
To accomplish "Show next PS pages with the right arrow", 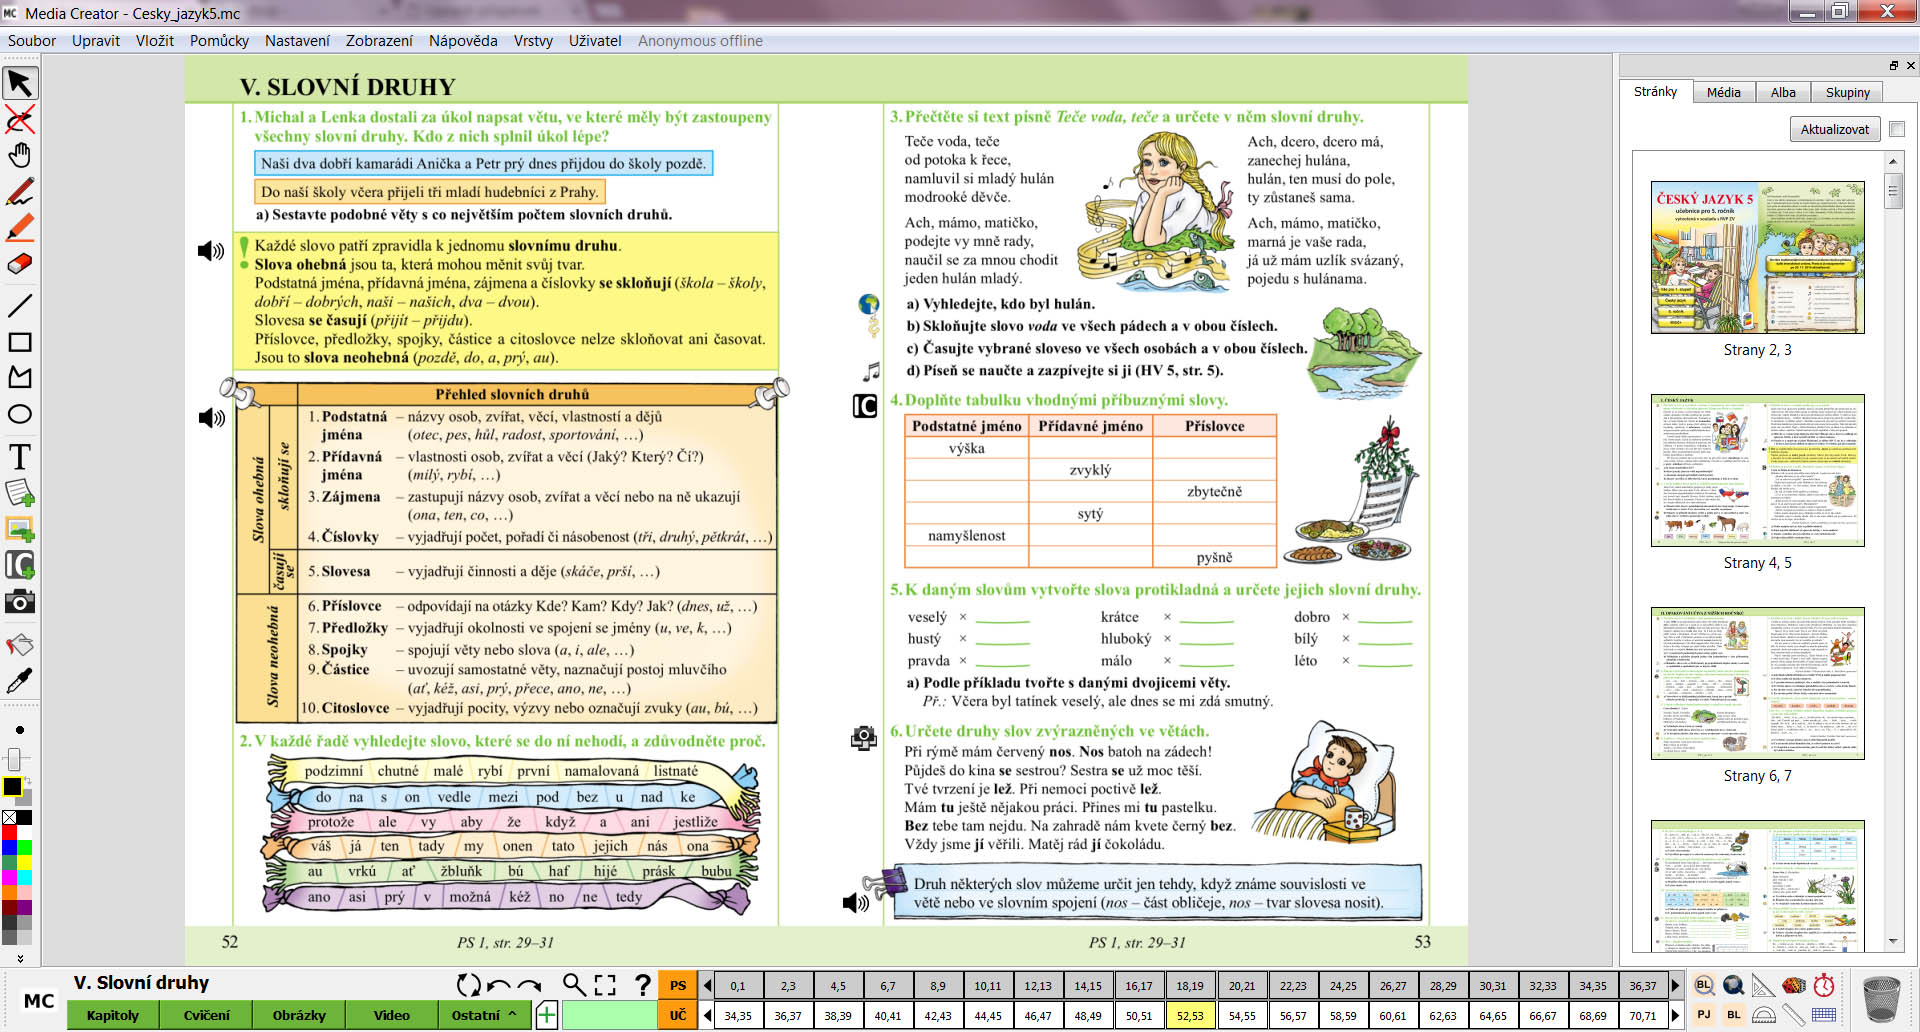I will [1676, 985].
